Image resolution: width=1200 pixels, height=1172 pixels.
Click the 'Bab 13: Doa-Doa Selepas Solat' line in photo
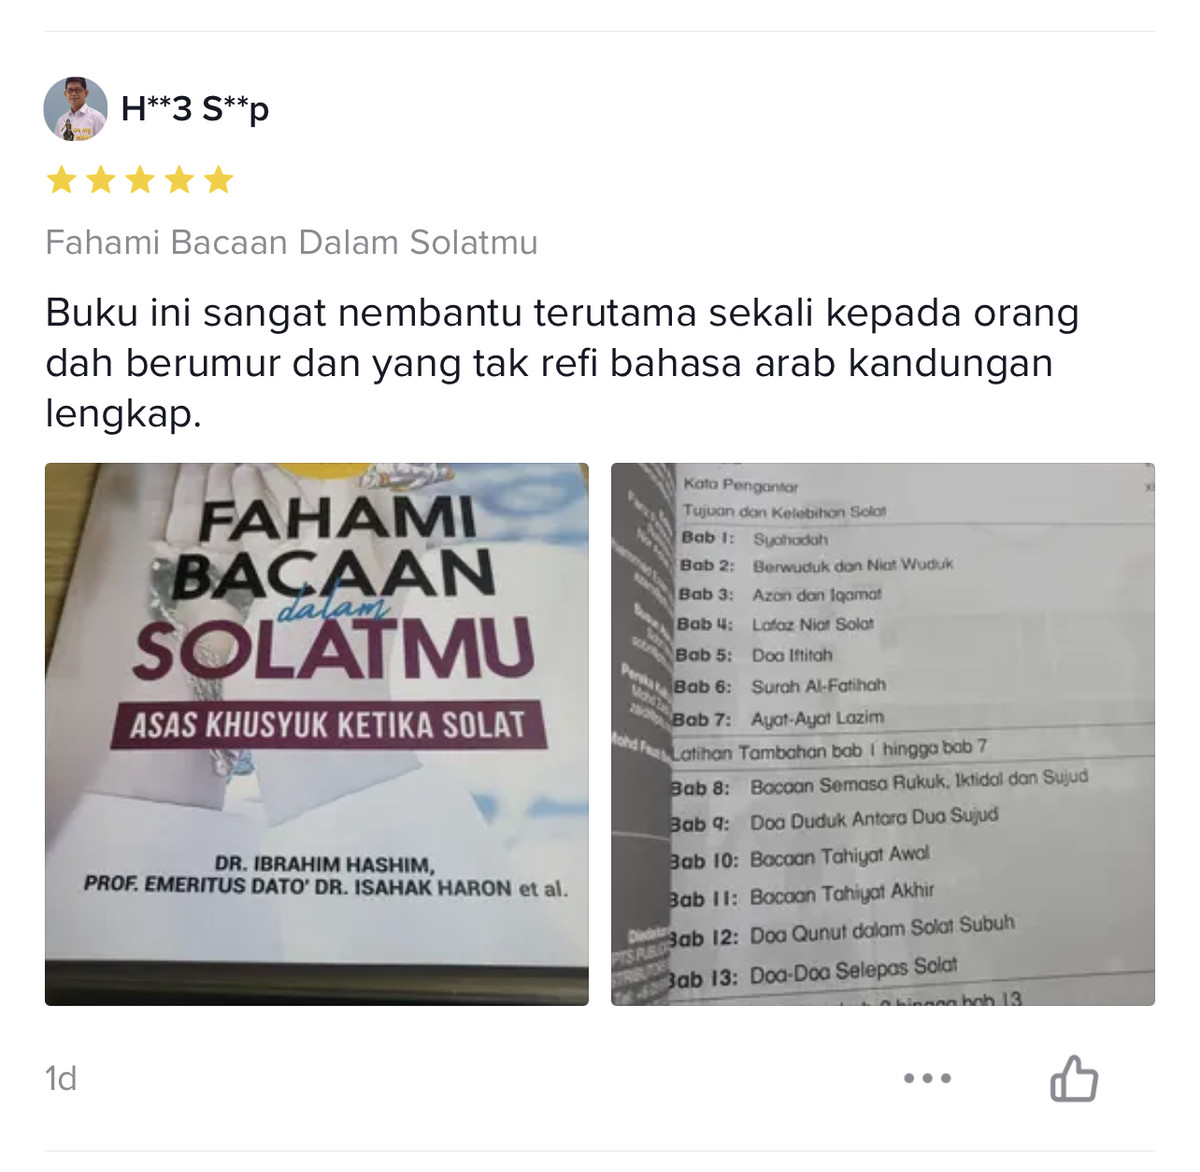tap(812, 972)
